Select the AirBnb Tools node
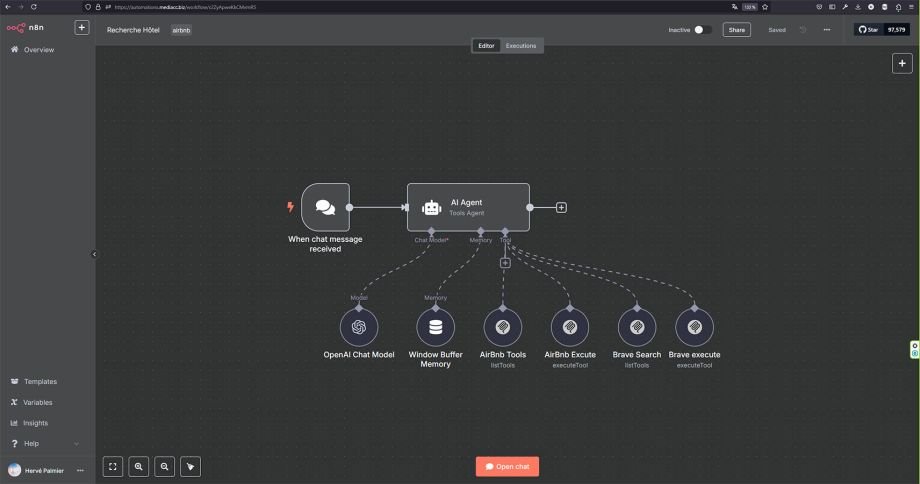Viewport: 920px width, 484px height. click(x=503, y=327)
